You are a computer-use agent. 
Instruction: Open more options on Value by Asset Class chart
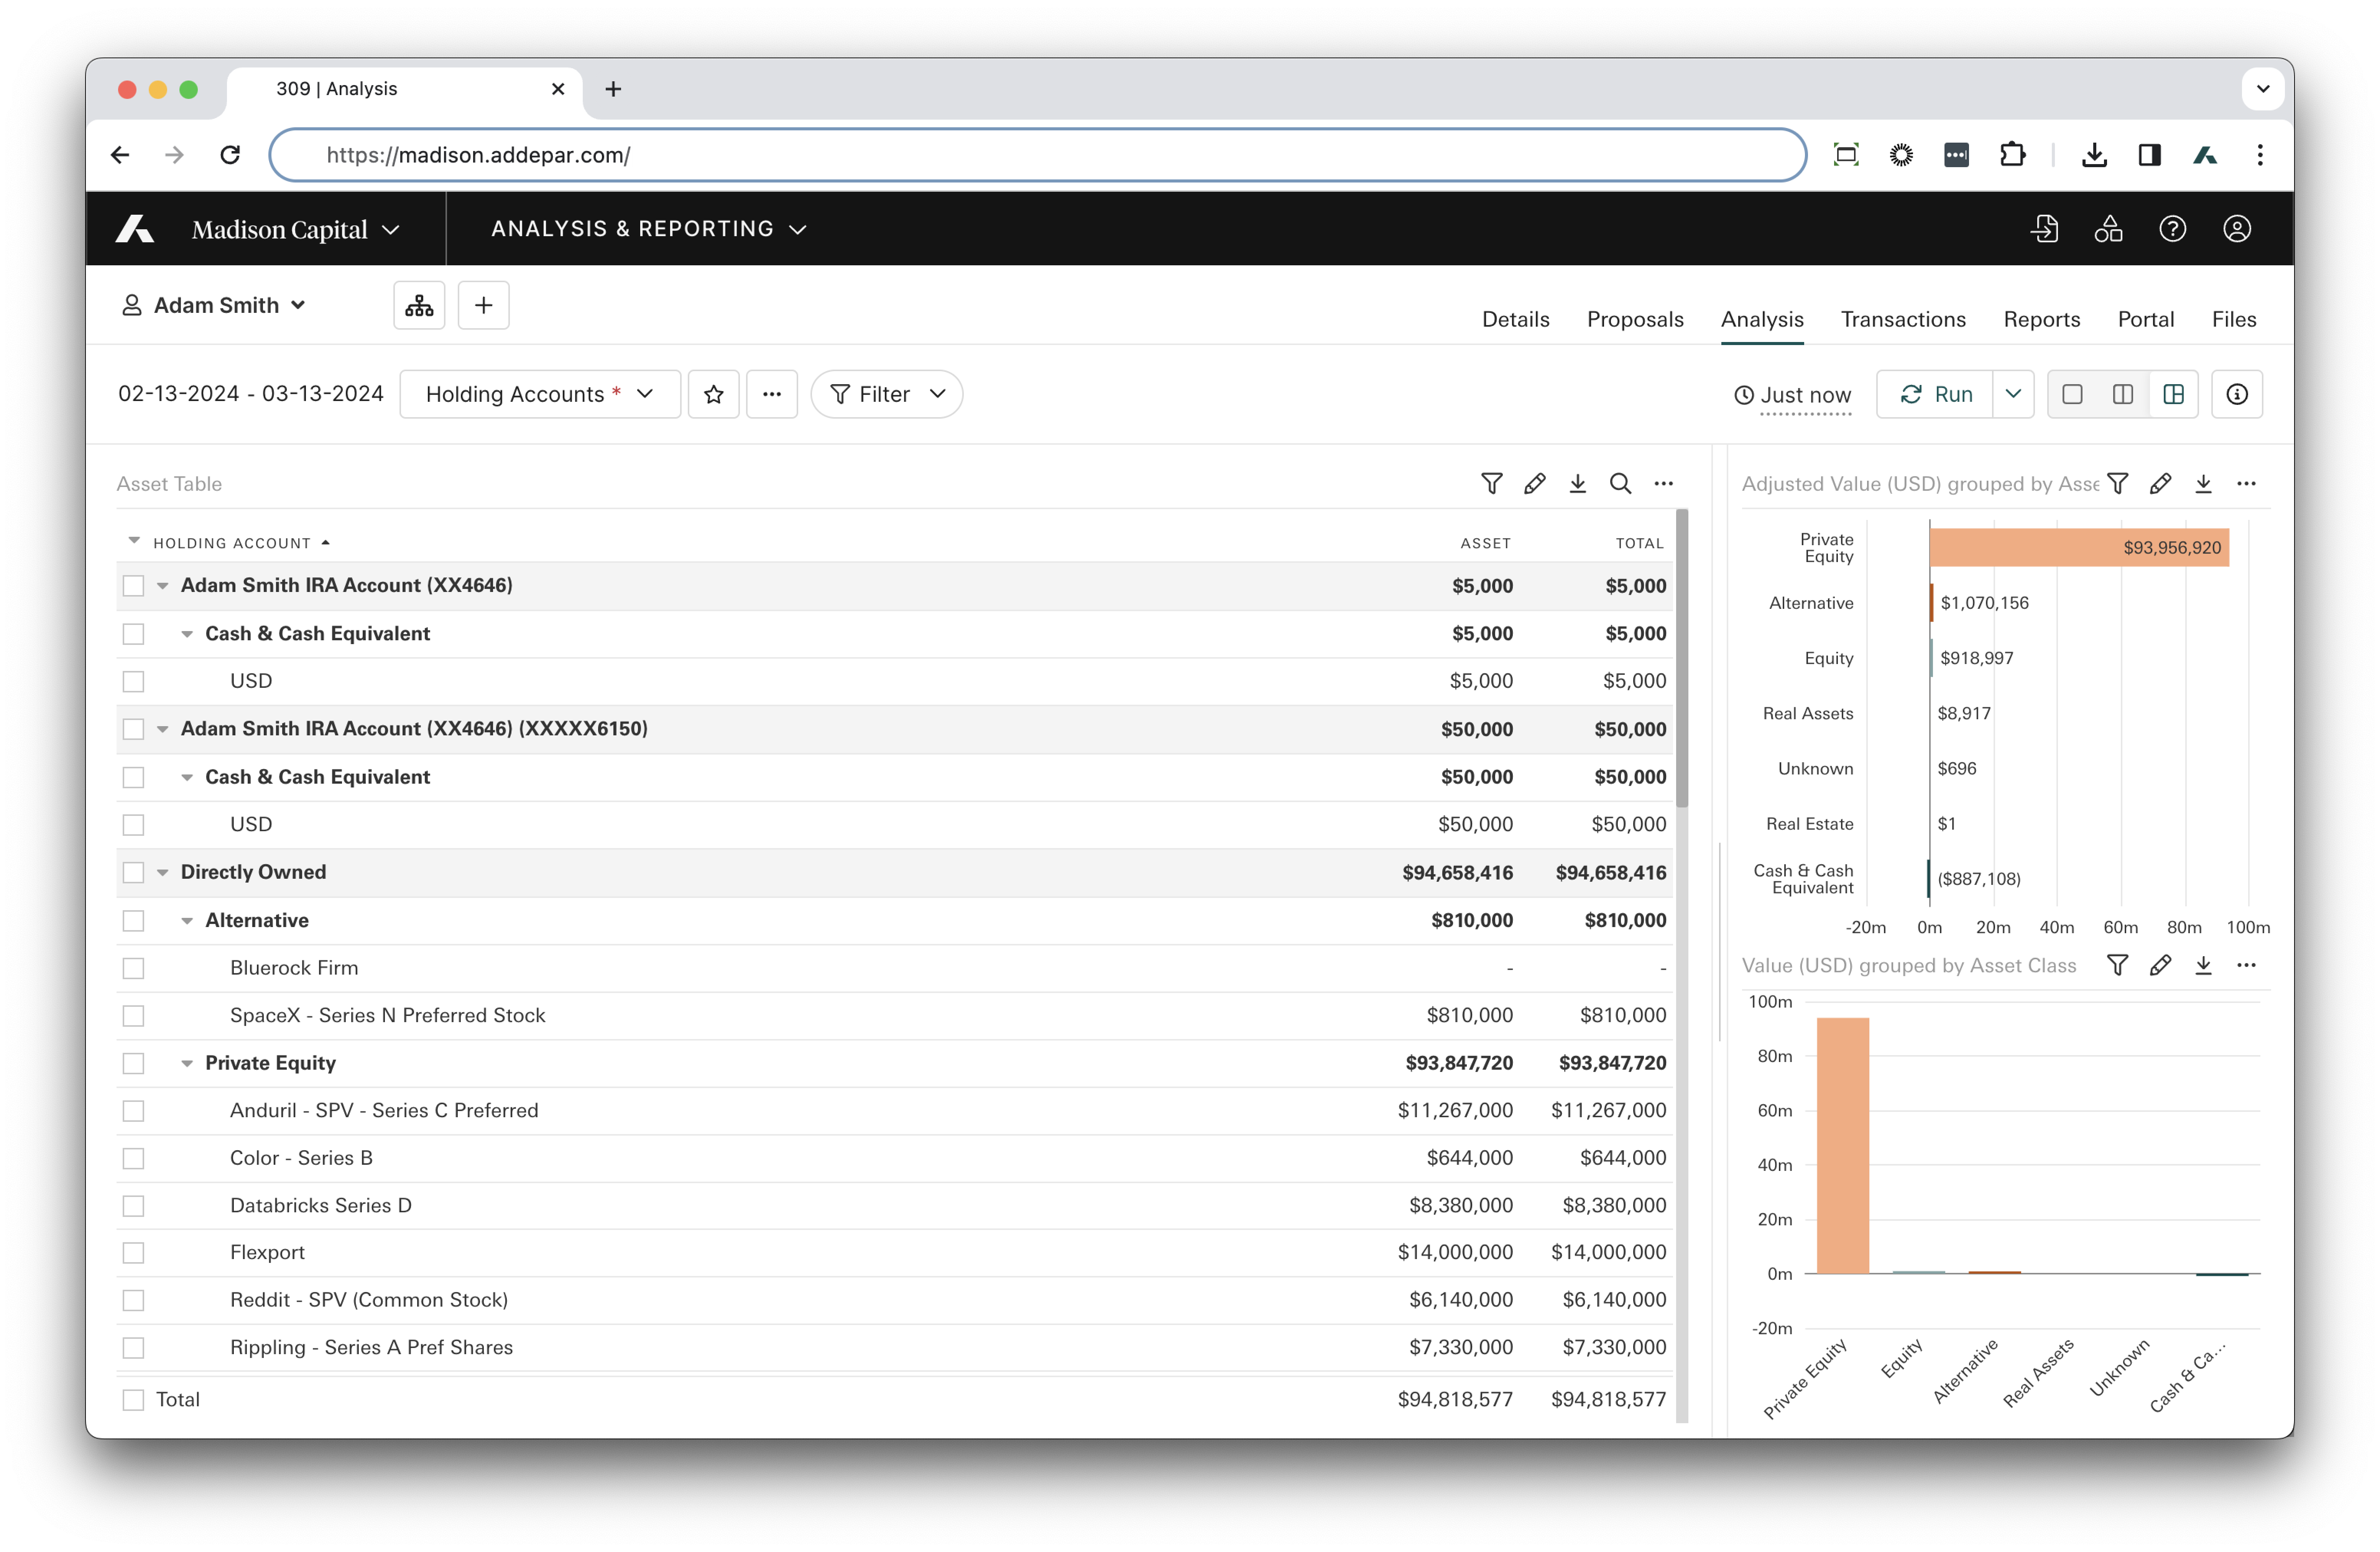coord(2246,965)
